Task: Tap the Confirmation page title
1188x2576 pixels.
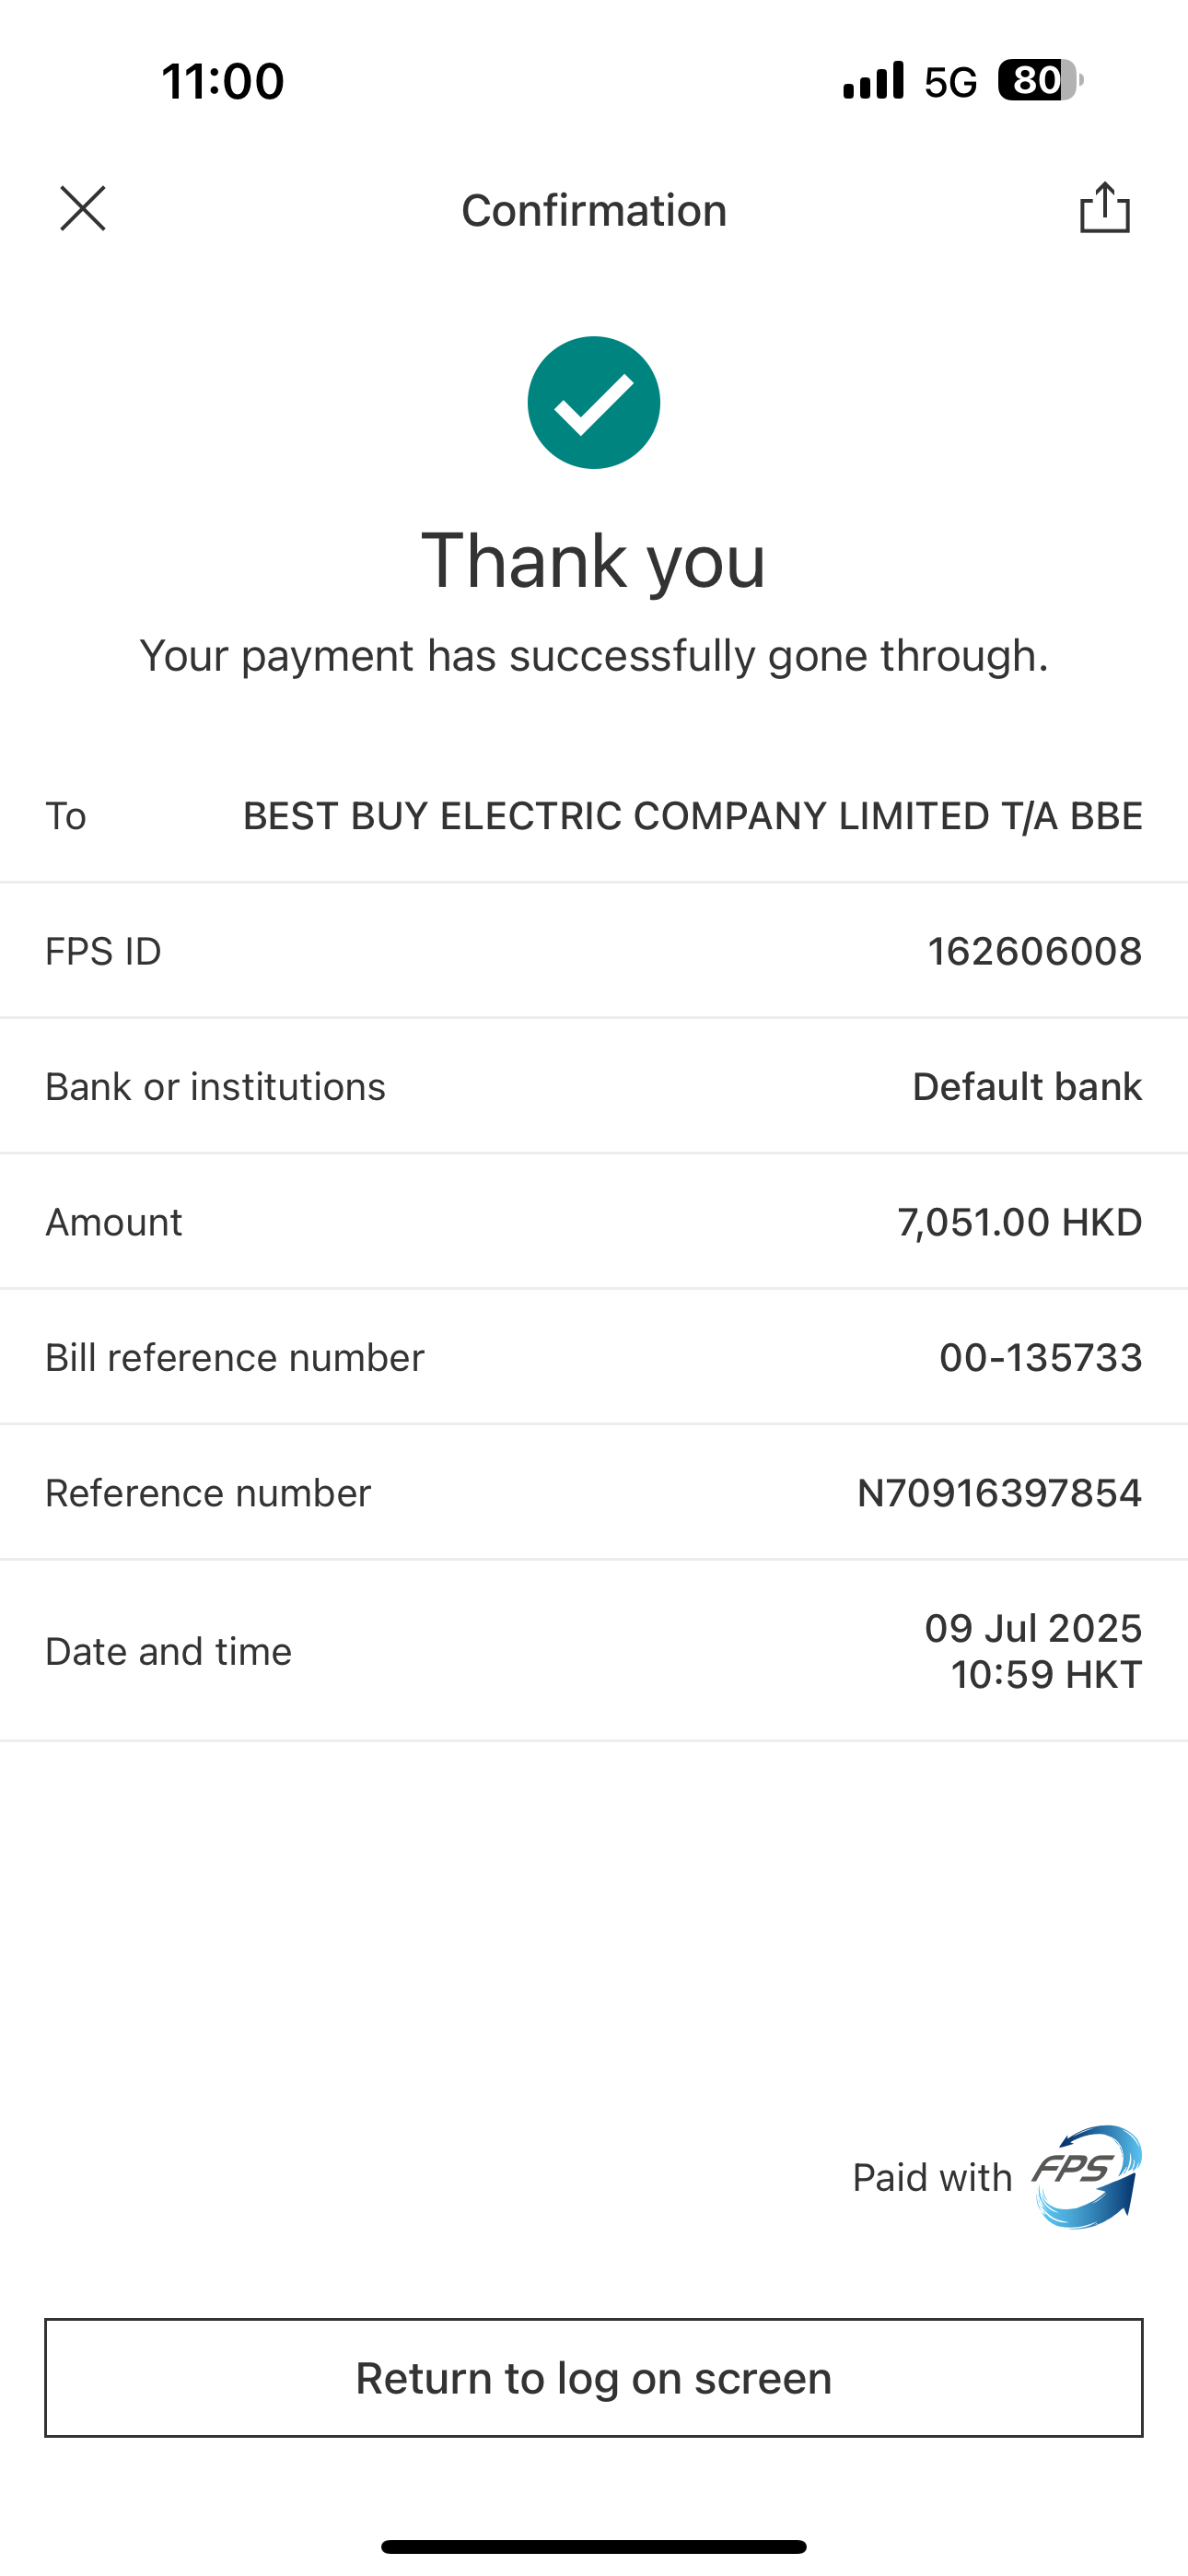Action: 594,210
